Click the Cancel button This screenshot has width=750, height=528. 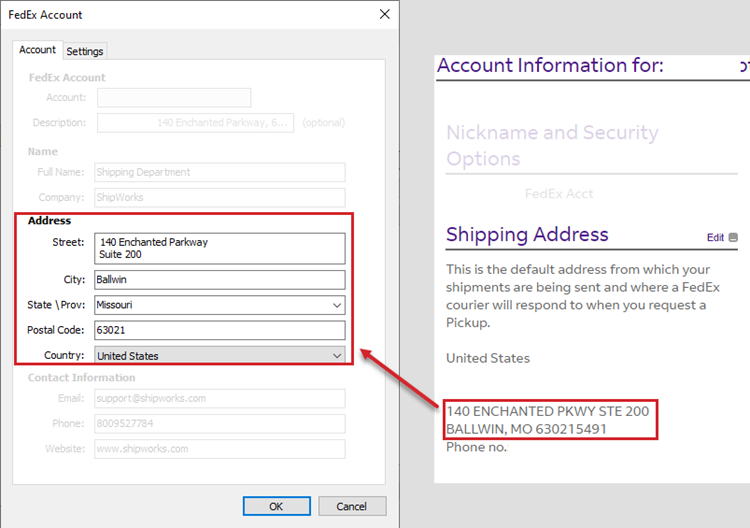coord(352,506)
